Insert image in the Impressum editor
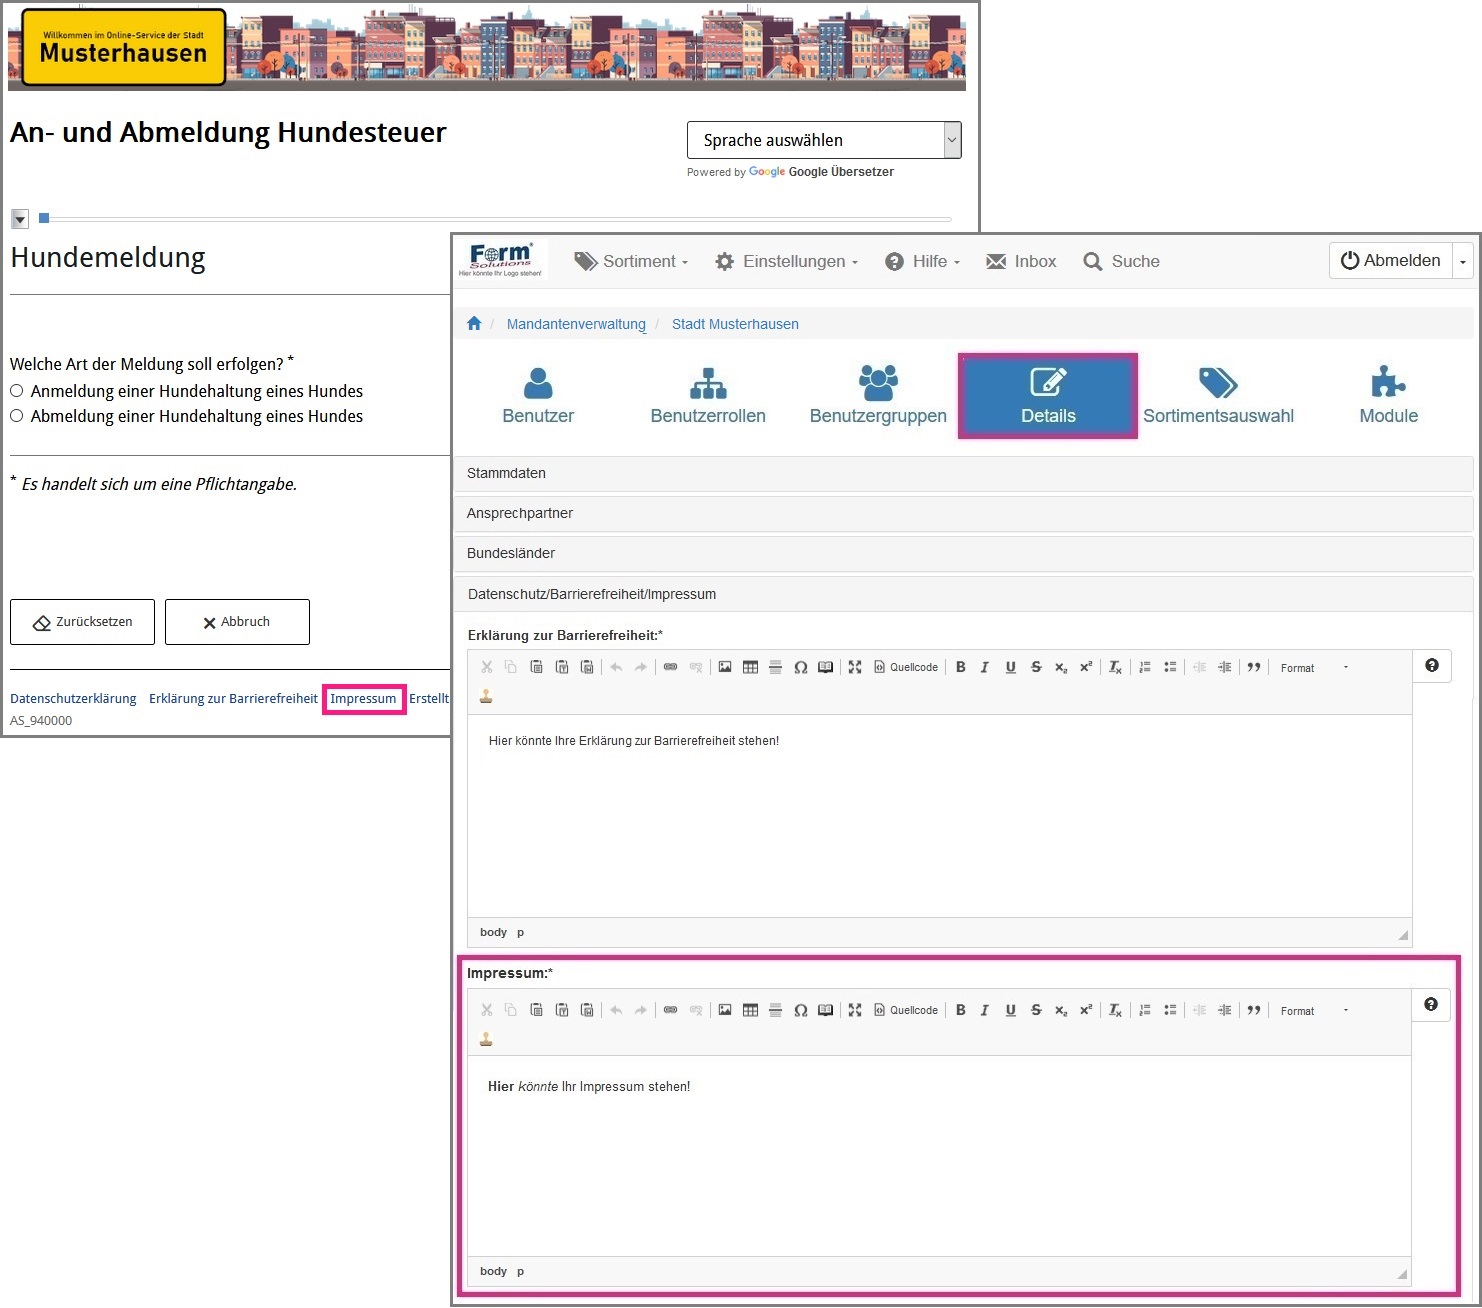The height and width of the screenshot is (1308, 1482). [725, 1010]
